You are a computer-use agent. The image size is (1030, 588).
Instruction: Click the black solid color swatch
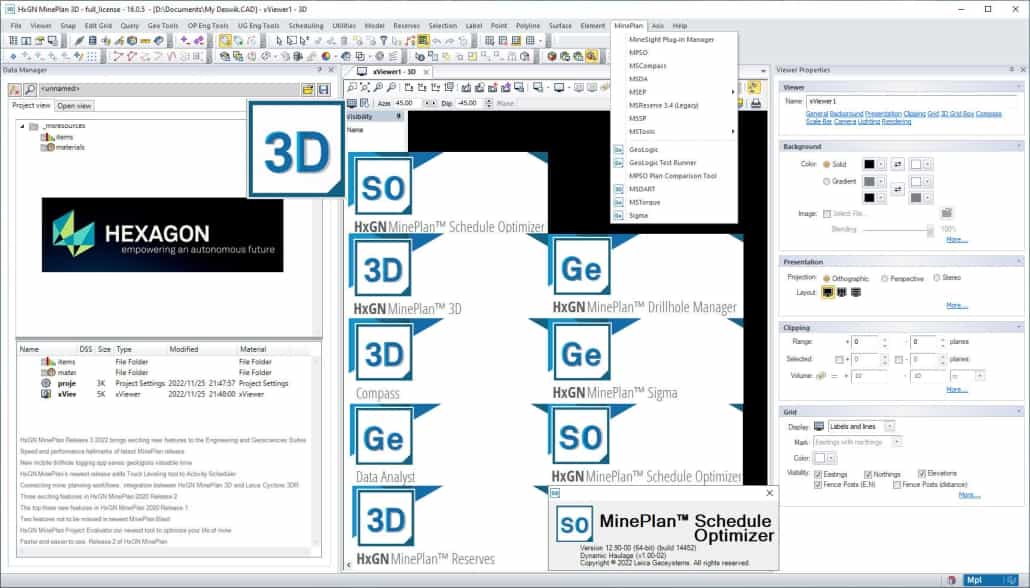(x=869, y=164)
